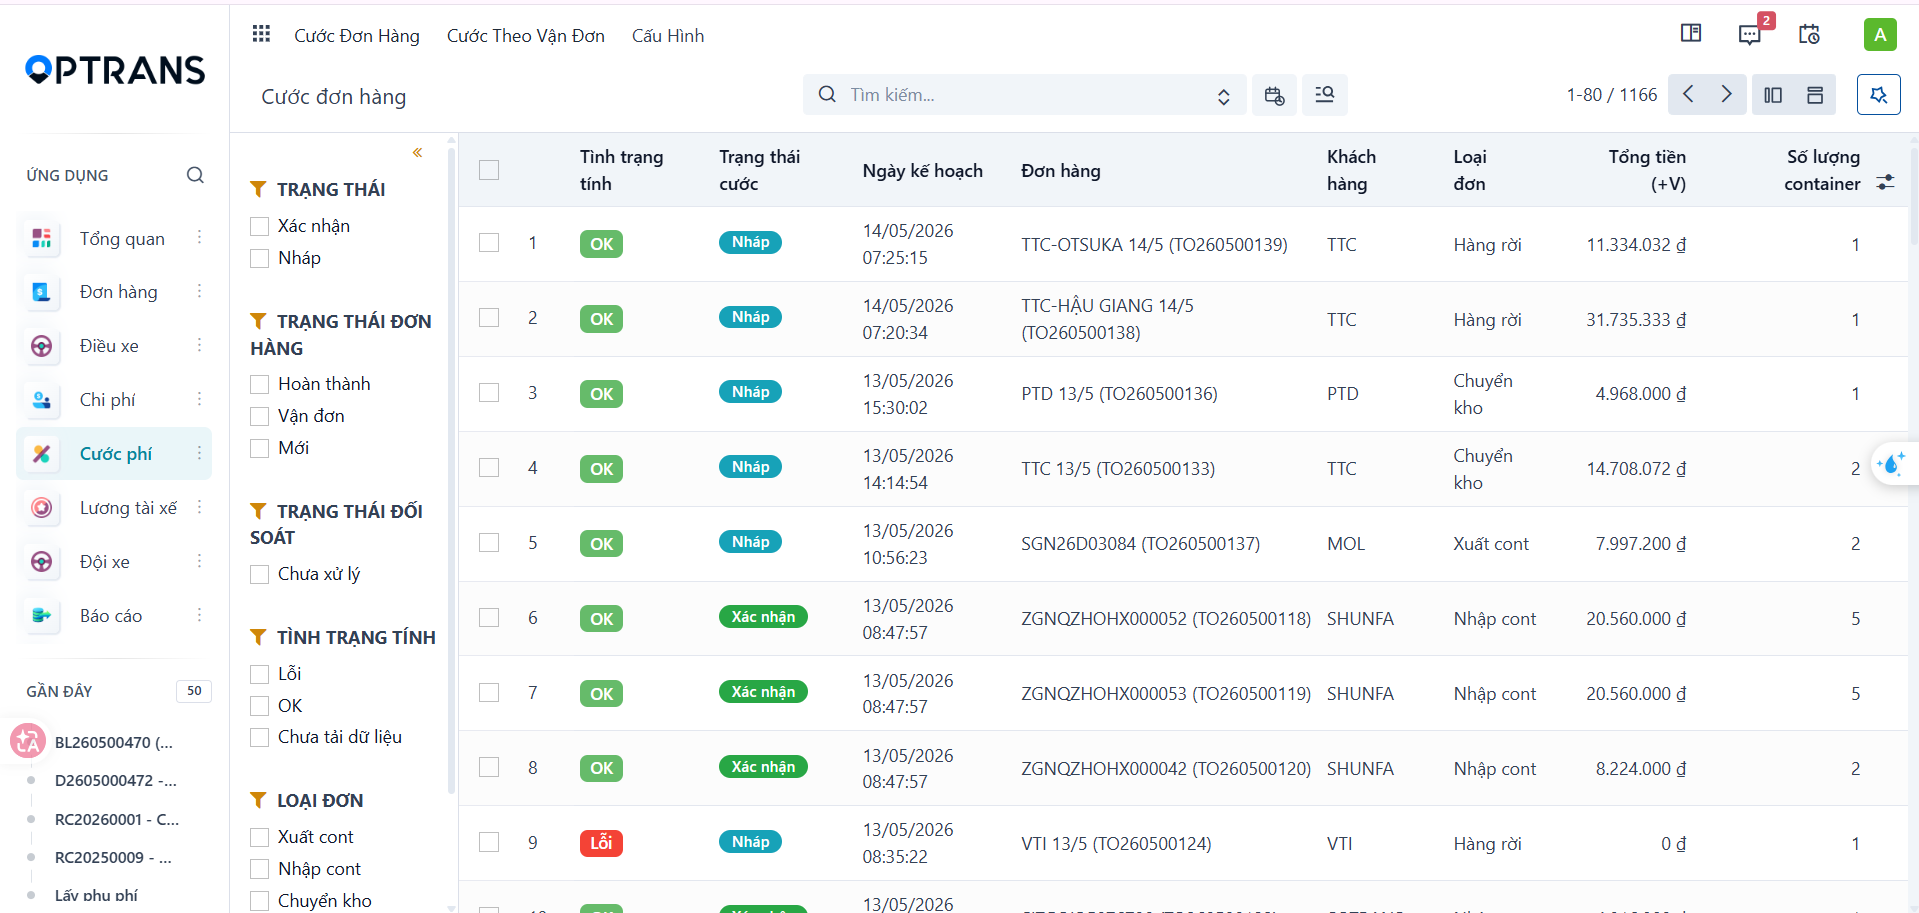Open the Cước Theo Vận Đơn menu
This screenshot has width=1919, height=913.
tap(526, 36)
